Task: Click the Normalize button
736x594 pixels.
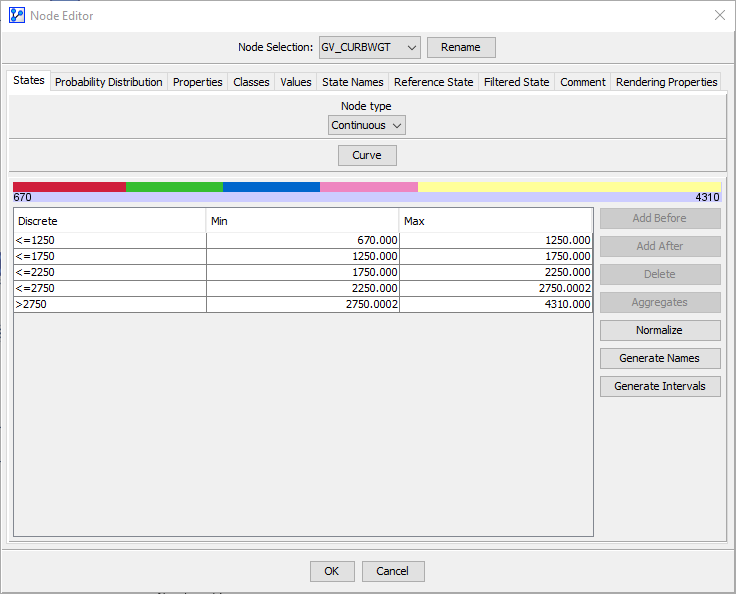Action: [x=659, y=330]
